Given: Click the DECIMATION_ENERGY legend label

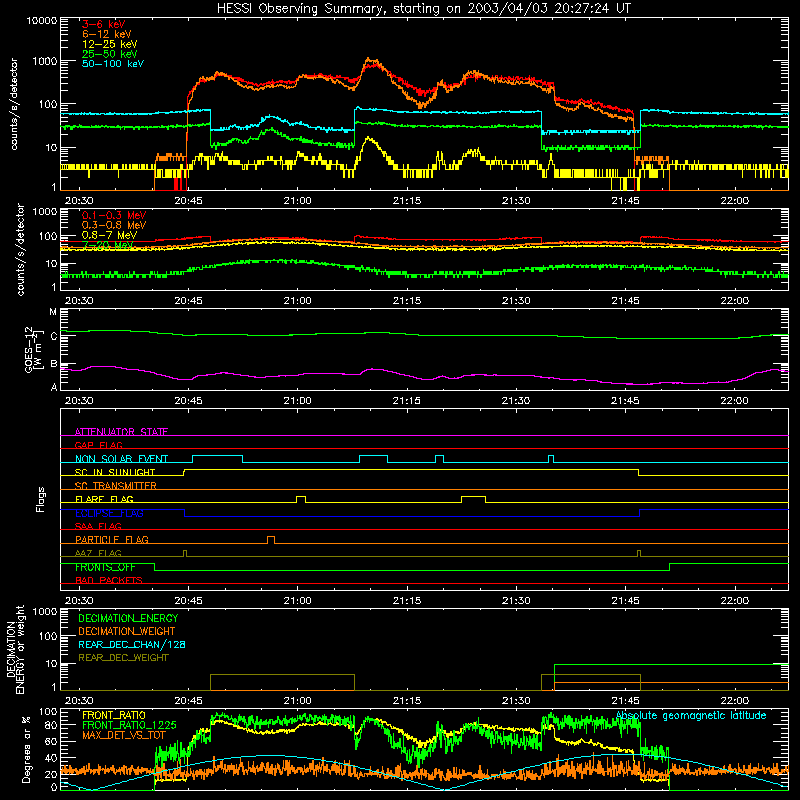Looking at the screenshot, I should tap(128, 618).
